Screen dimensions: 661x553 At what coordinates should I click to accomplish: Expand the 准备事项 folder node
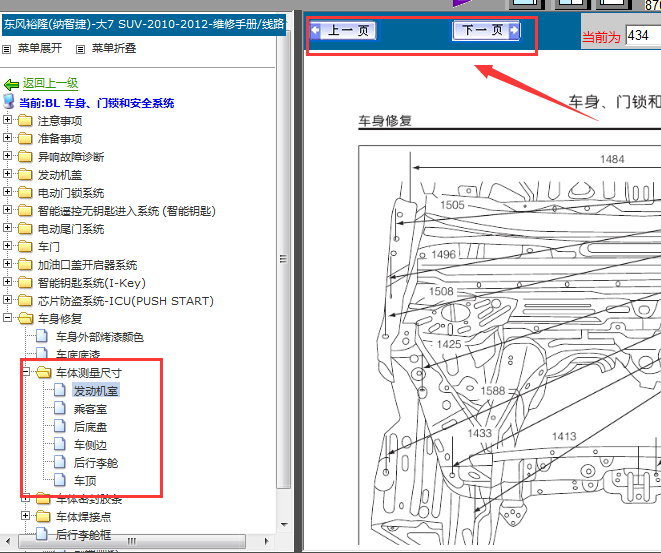click(7, 137)
